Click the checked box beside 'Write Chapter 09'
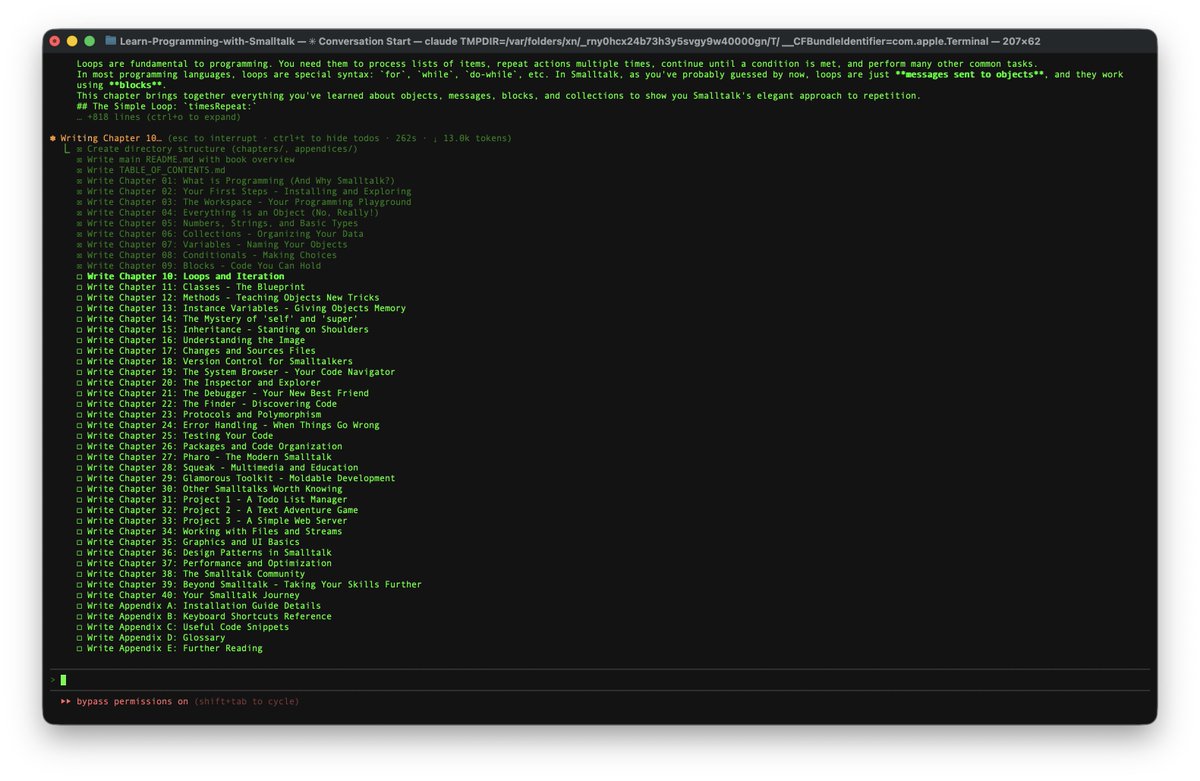The image size is (1200, 781). [x=79, y=266]
